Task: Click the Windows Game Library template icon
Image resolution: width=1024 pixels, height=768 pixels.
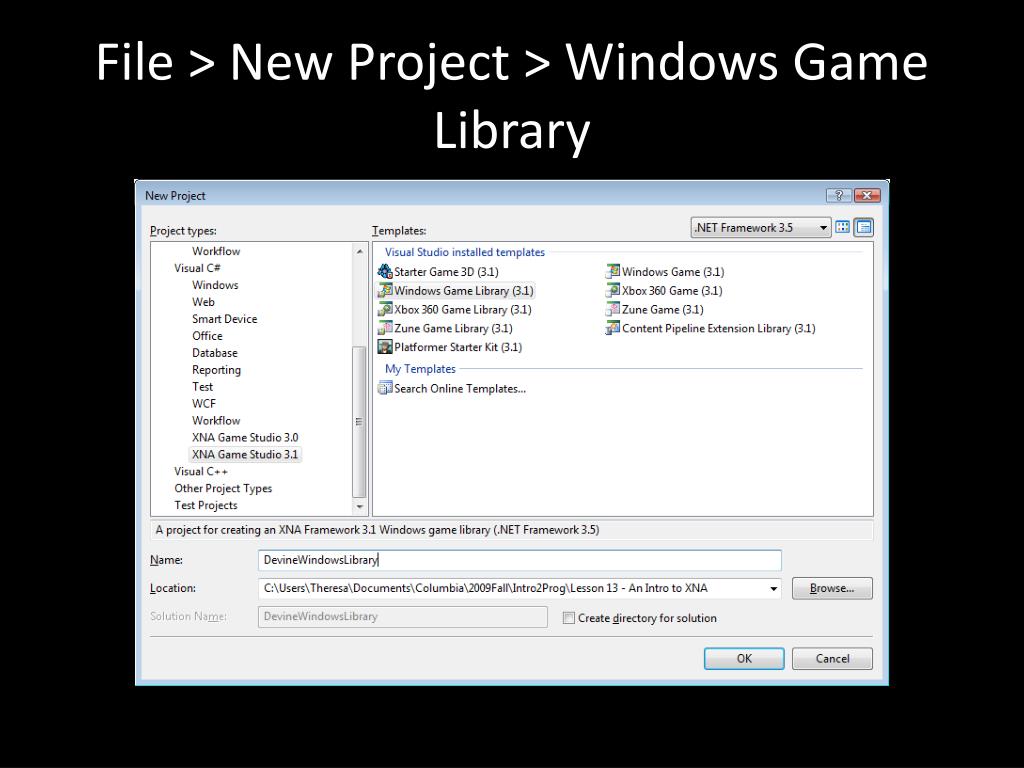Action: click(x=385, y=290)
